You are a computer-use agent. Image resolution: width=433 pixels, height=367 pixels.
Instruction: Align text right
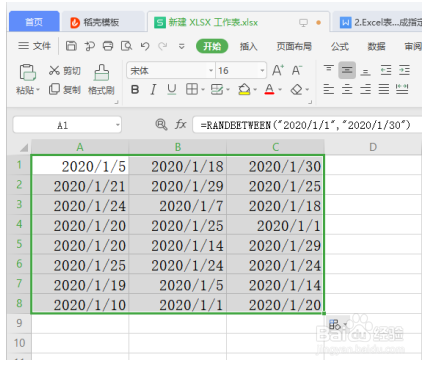[365, 89]
